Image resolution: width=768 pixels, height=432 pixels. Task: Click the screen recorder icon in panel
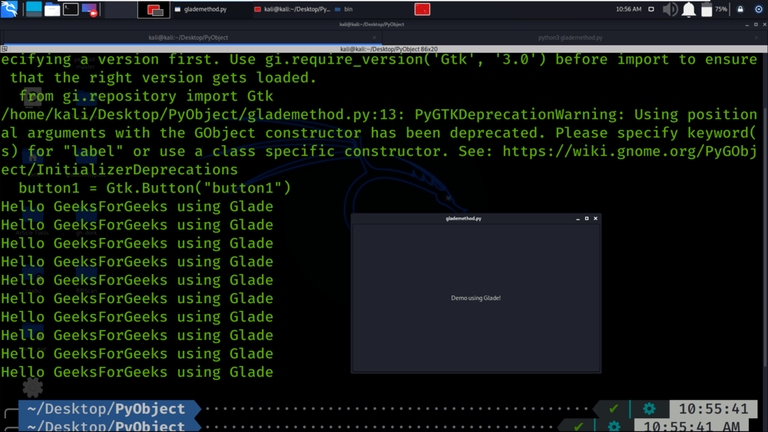(x=90, y=9)
